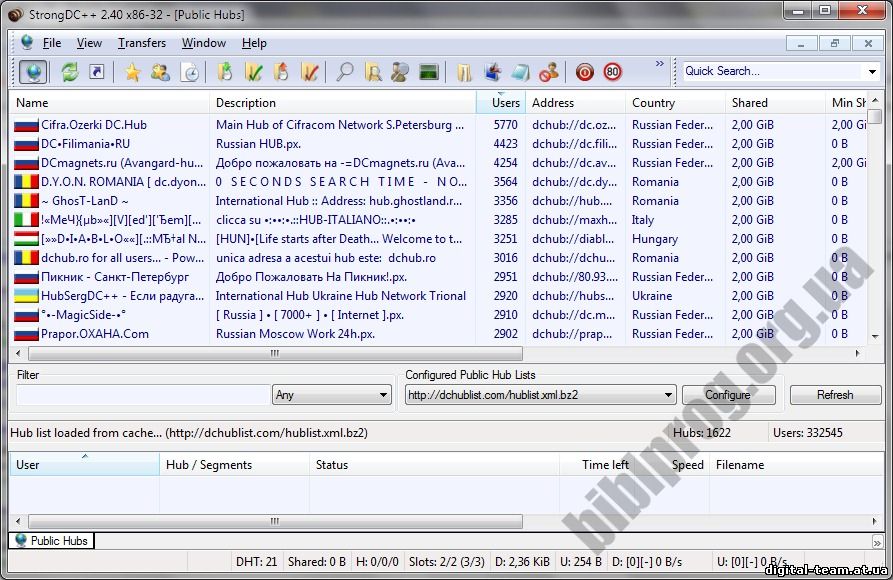Open Favorite Users toolbar icon

pos(161,72)
